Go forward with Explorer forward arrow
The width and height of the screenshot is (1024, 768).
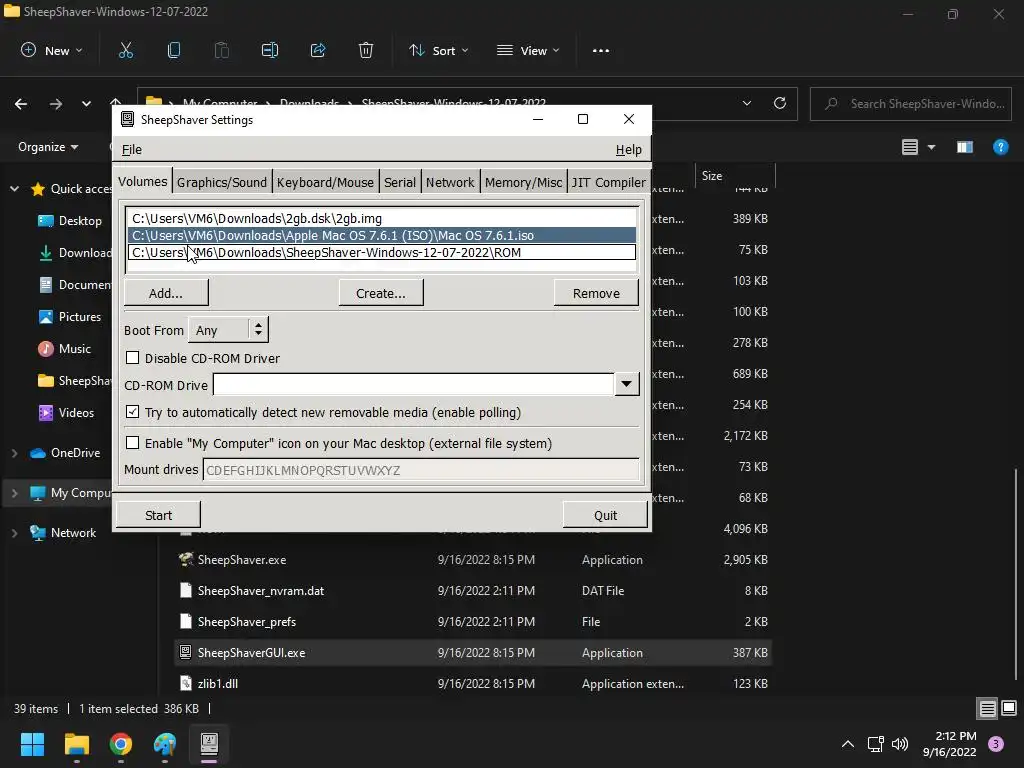click(56, 104)
